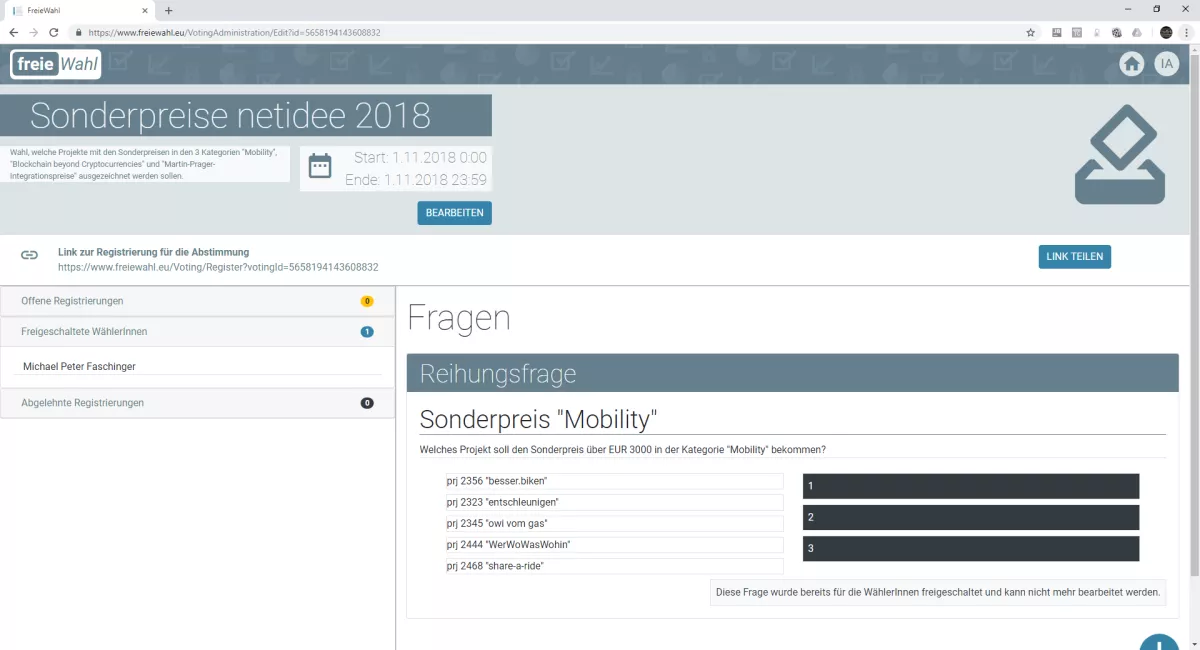This screenshot has height=650, width=1200.
Task: Open the Home icon in the top banner
Action: click(x=1131, y=63)
